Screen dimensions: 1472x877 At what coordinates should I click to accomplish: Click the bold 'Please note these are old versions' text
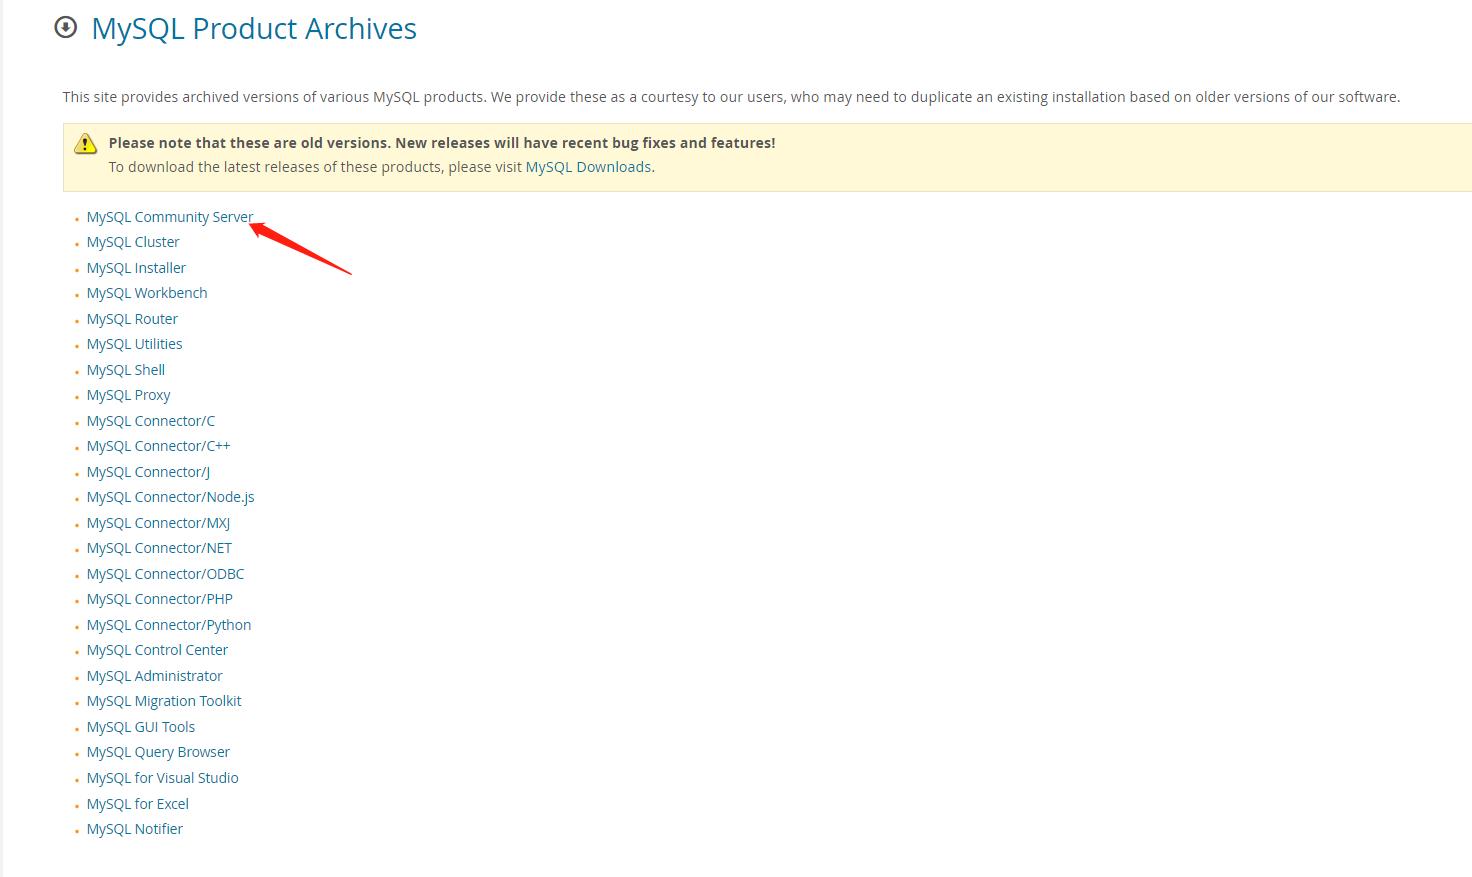click(x=442, y=143)
